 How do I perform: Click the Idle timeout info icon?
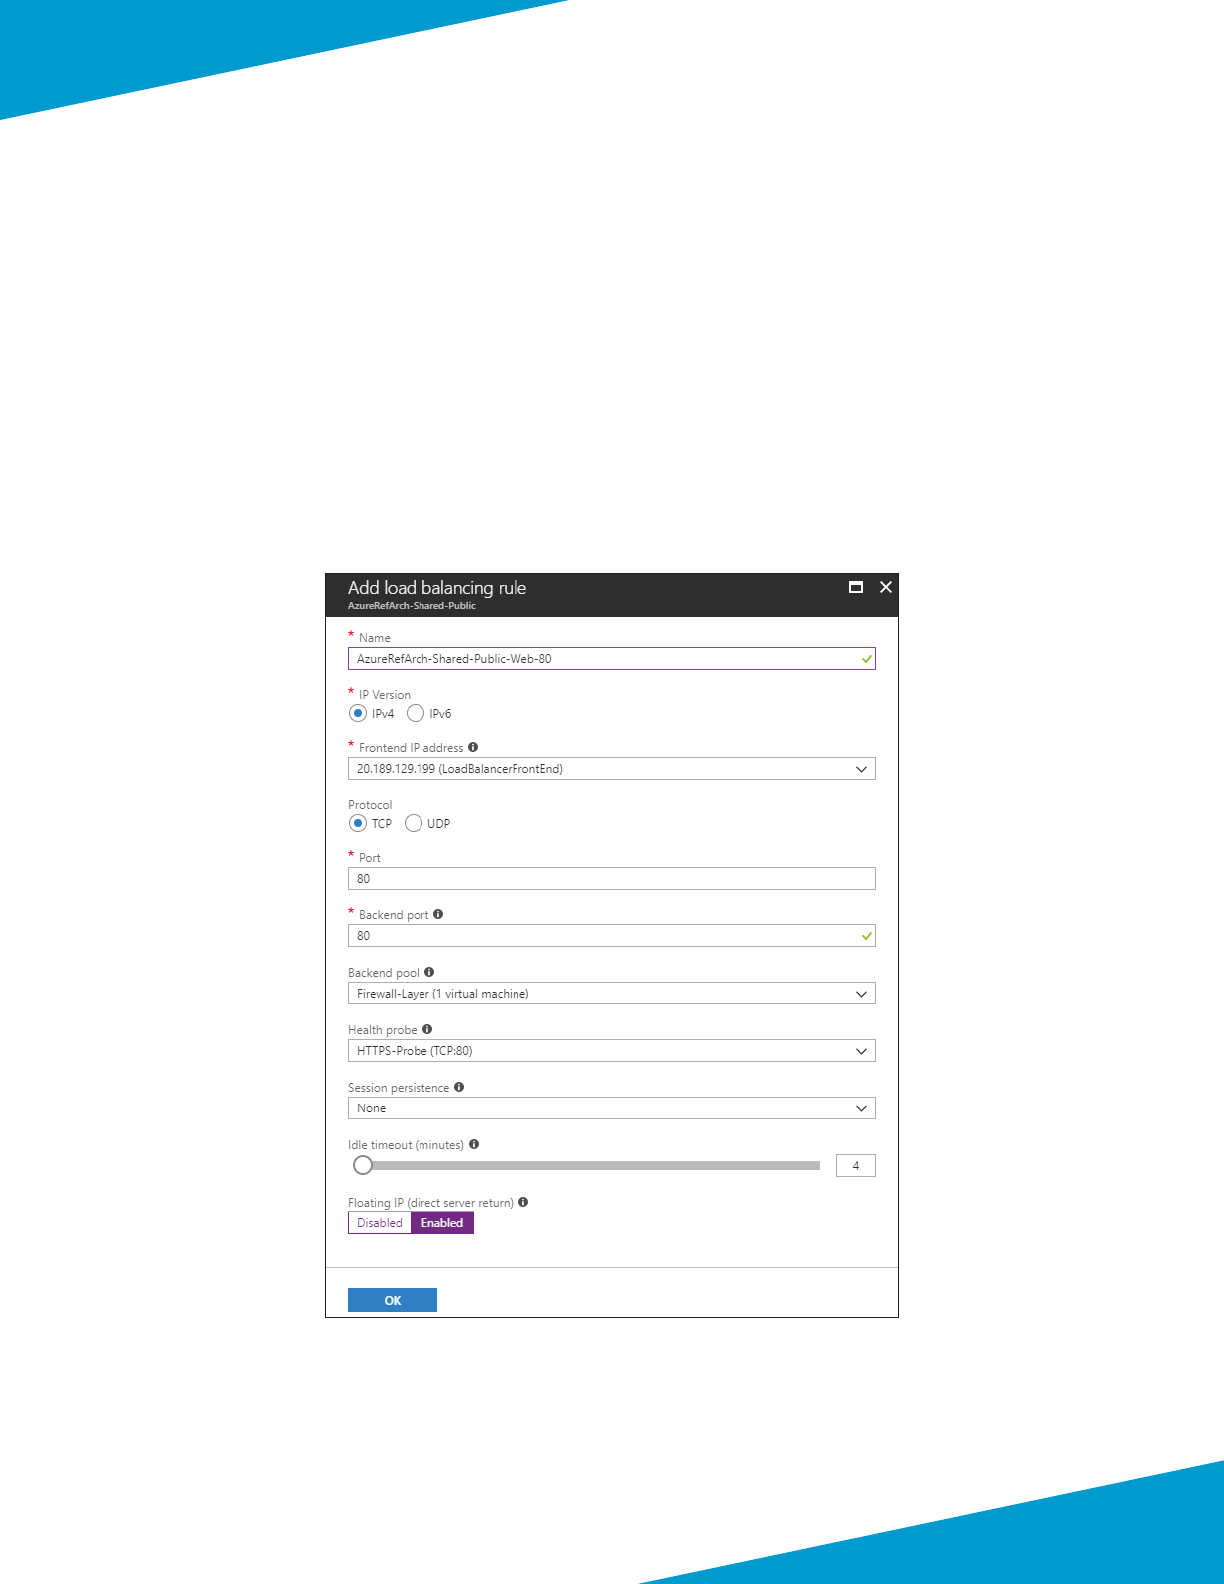pyautogui.click(x=474, y=1144)
